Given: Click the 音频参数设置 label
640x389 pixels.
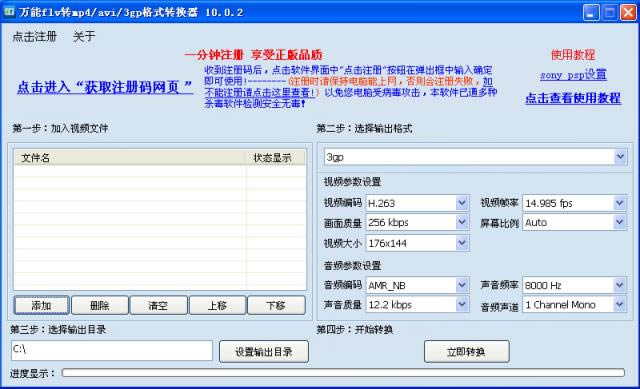Looking at the screenshot, I should coord(352,266).
